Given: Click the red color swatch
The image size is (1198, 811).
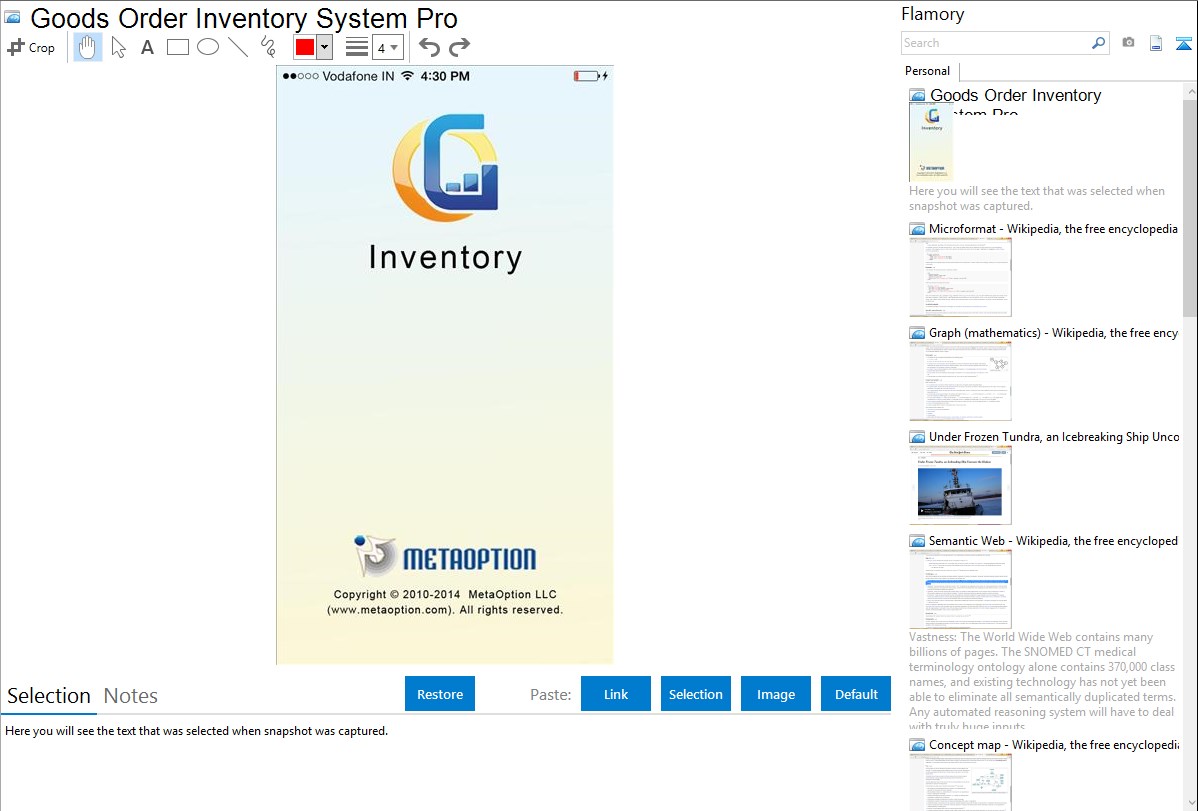Looking at the screenshot, I should pos(305,47).
